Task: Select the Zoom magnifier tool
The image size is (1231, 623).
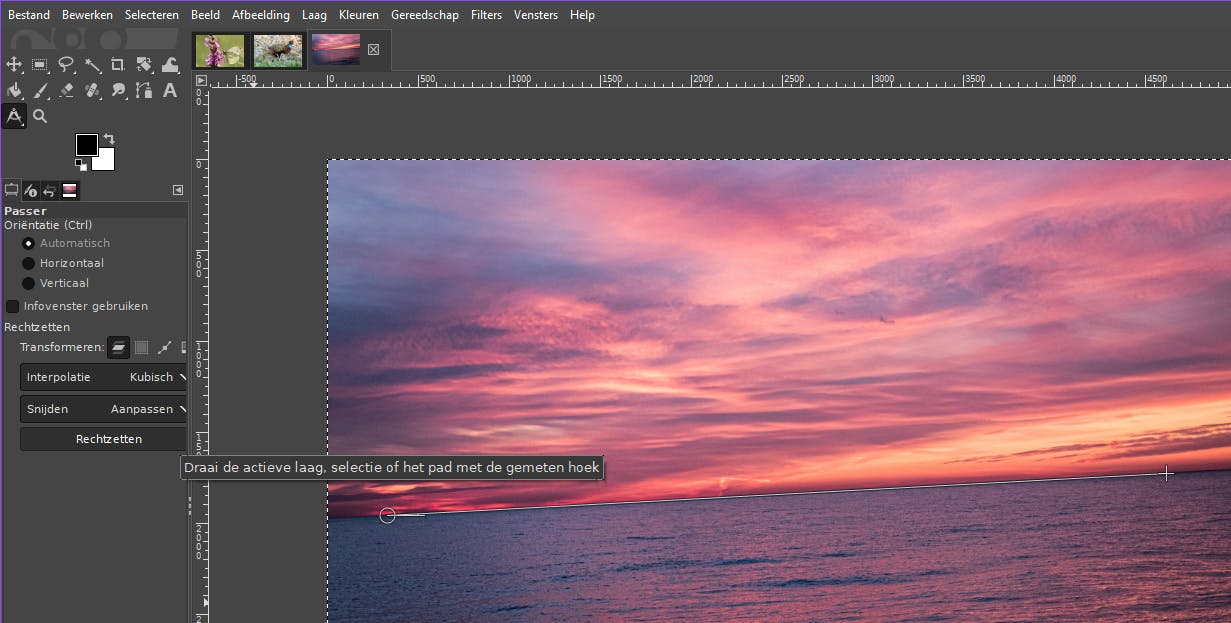Action: [40, 116]
